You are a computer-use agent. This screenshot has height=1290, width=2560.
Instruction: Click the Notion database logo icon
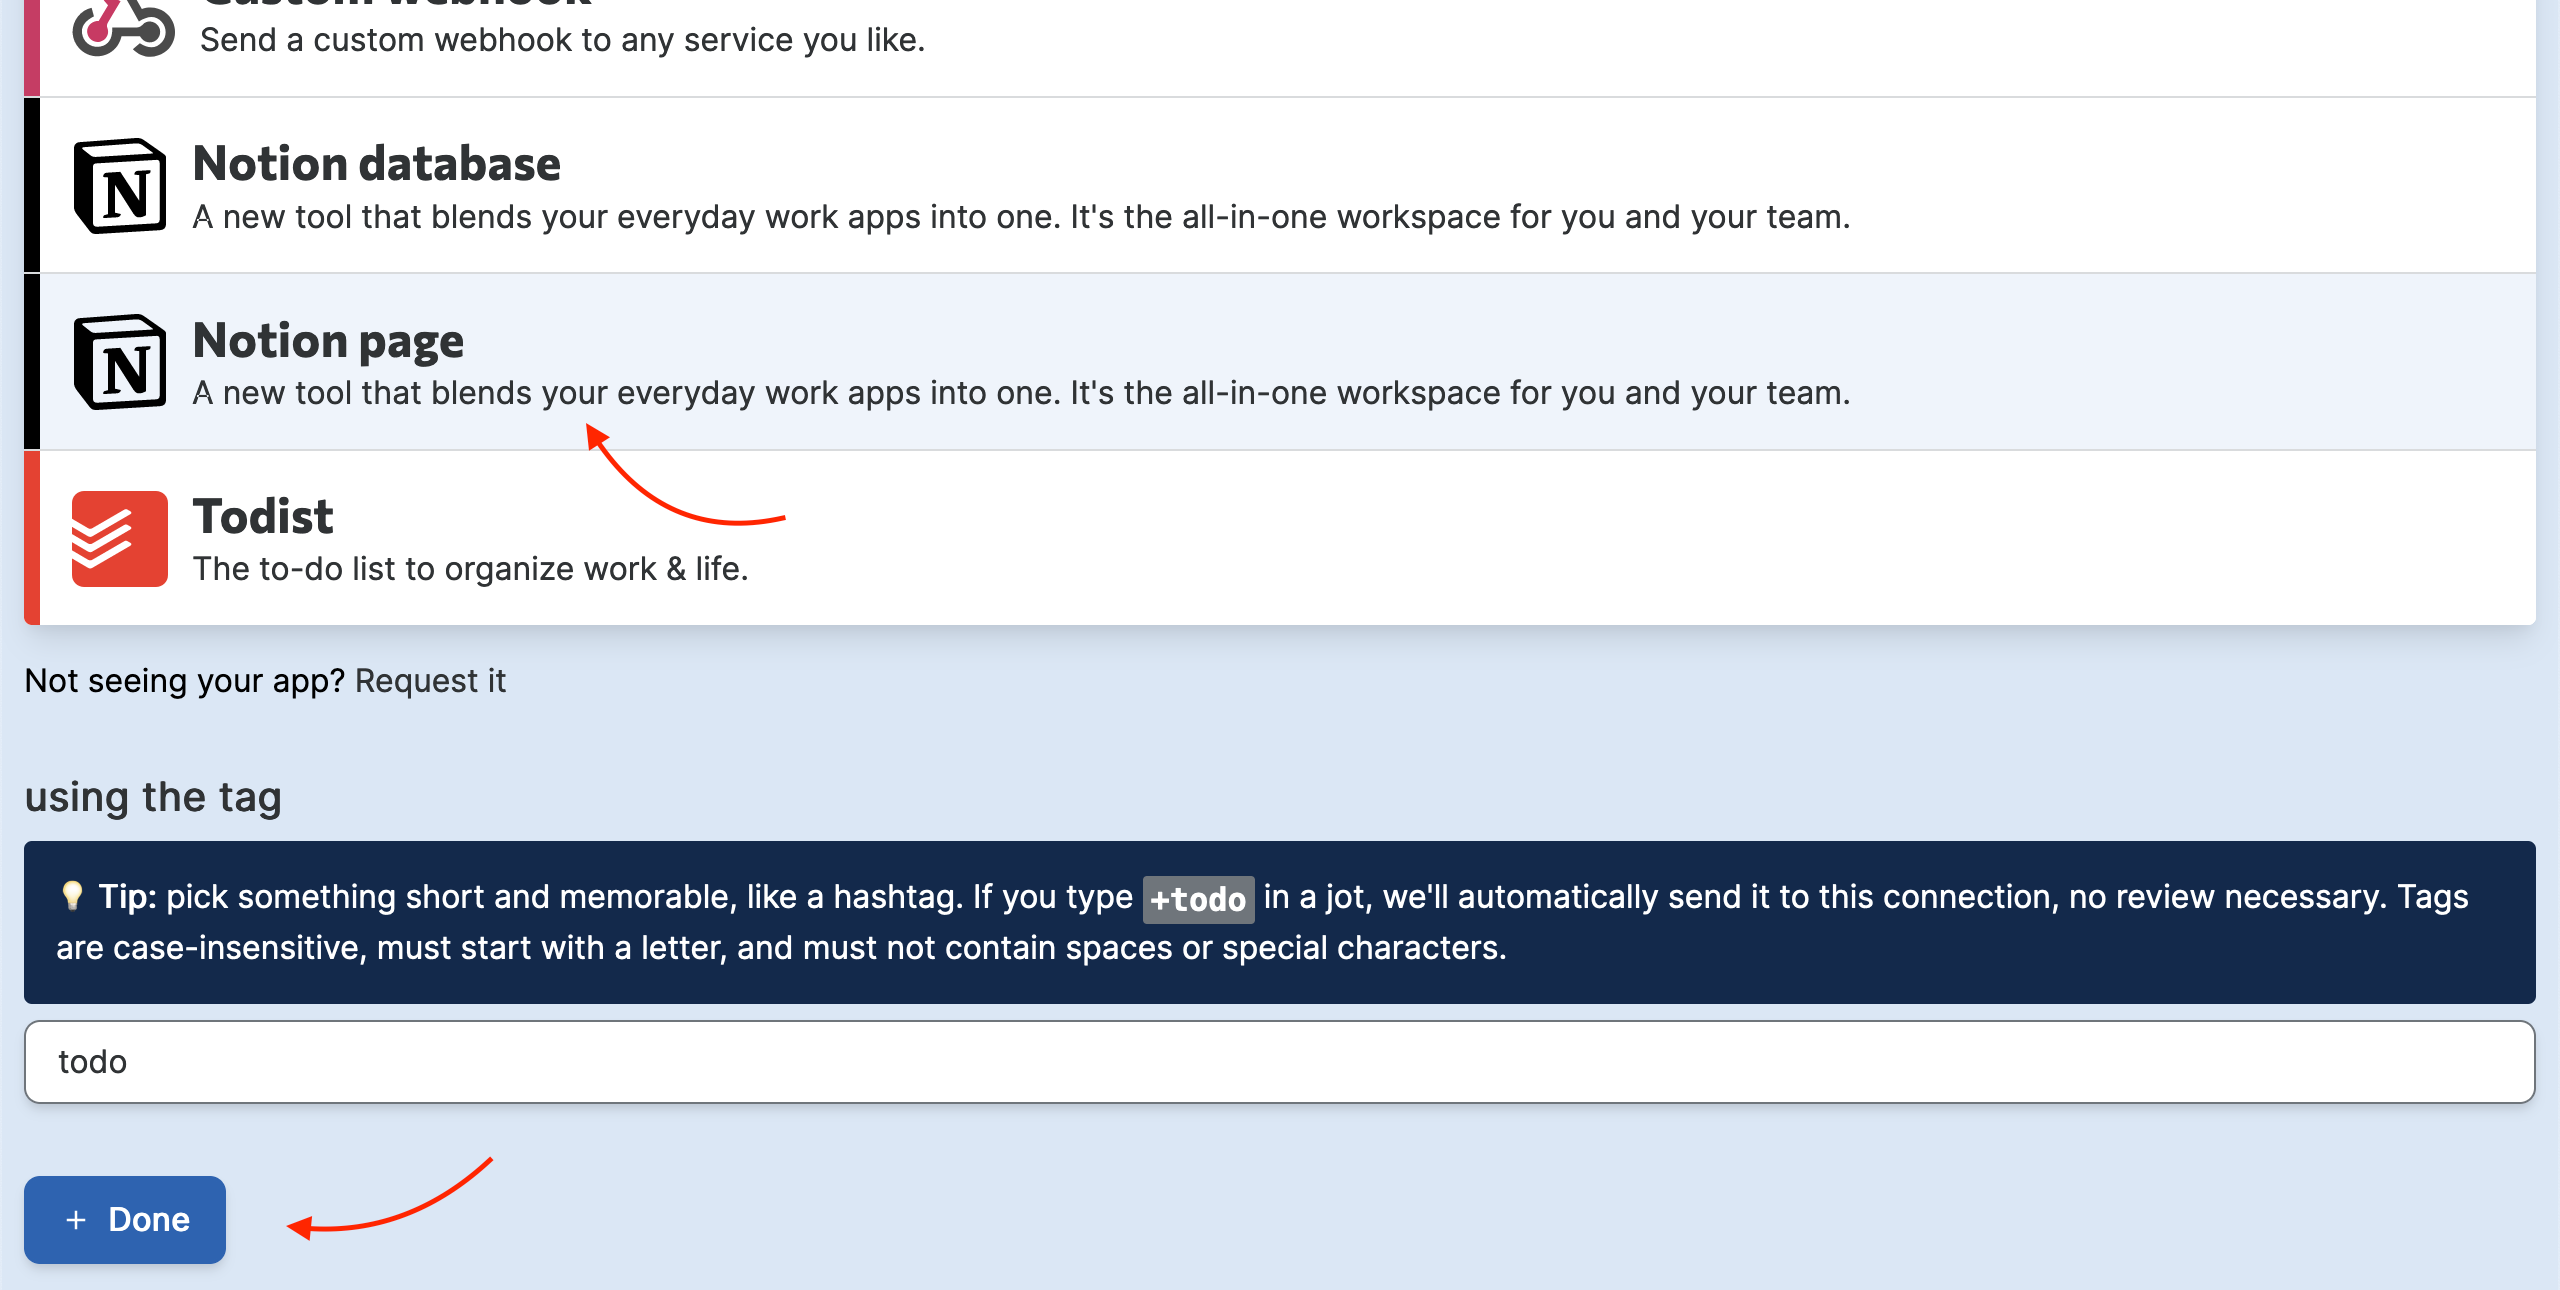(120, 186)
